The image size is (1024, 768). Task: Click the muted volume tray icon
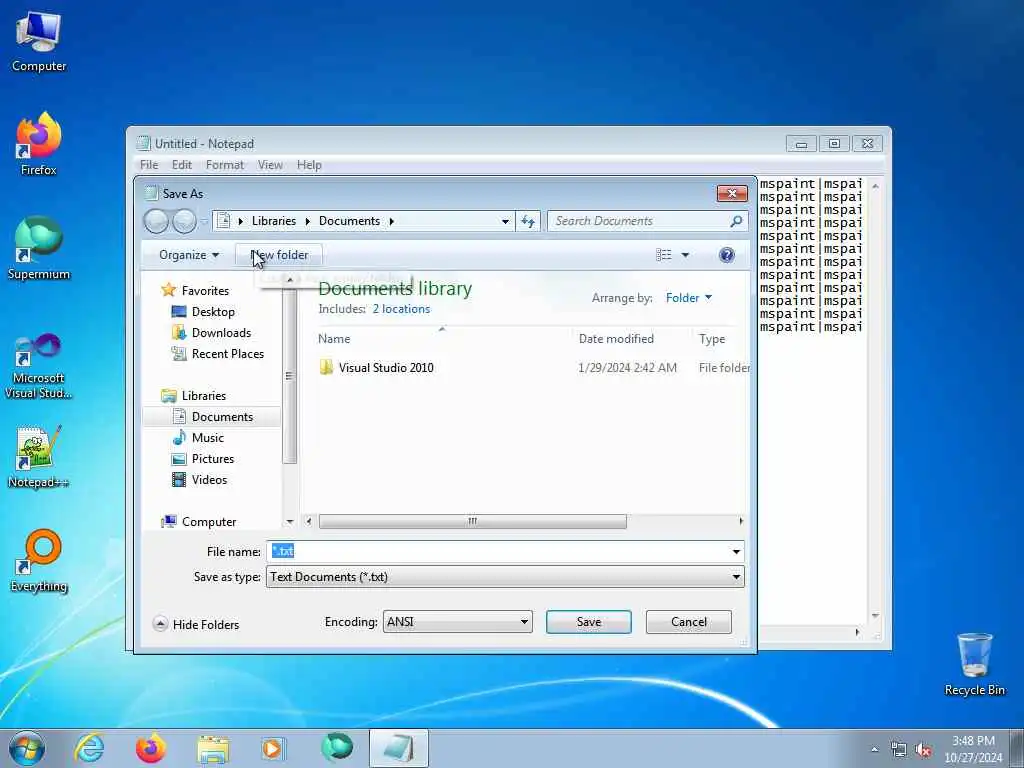pyautogui.click(x=923, y=750)
